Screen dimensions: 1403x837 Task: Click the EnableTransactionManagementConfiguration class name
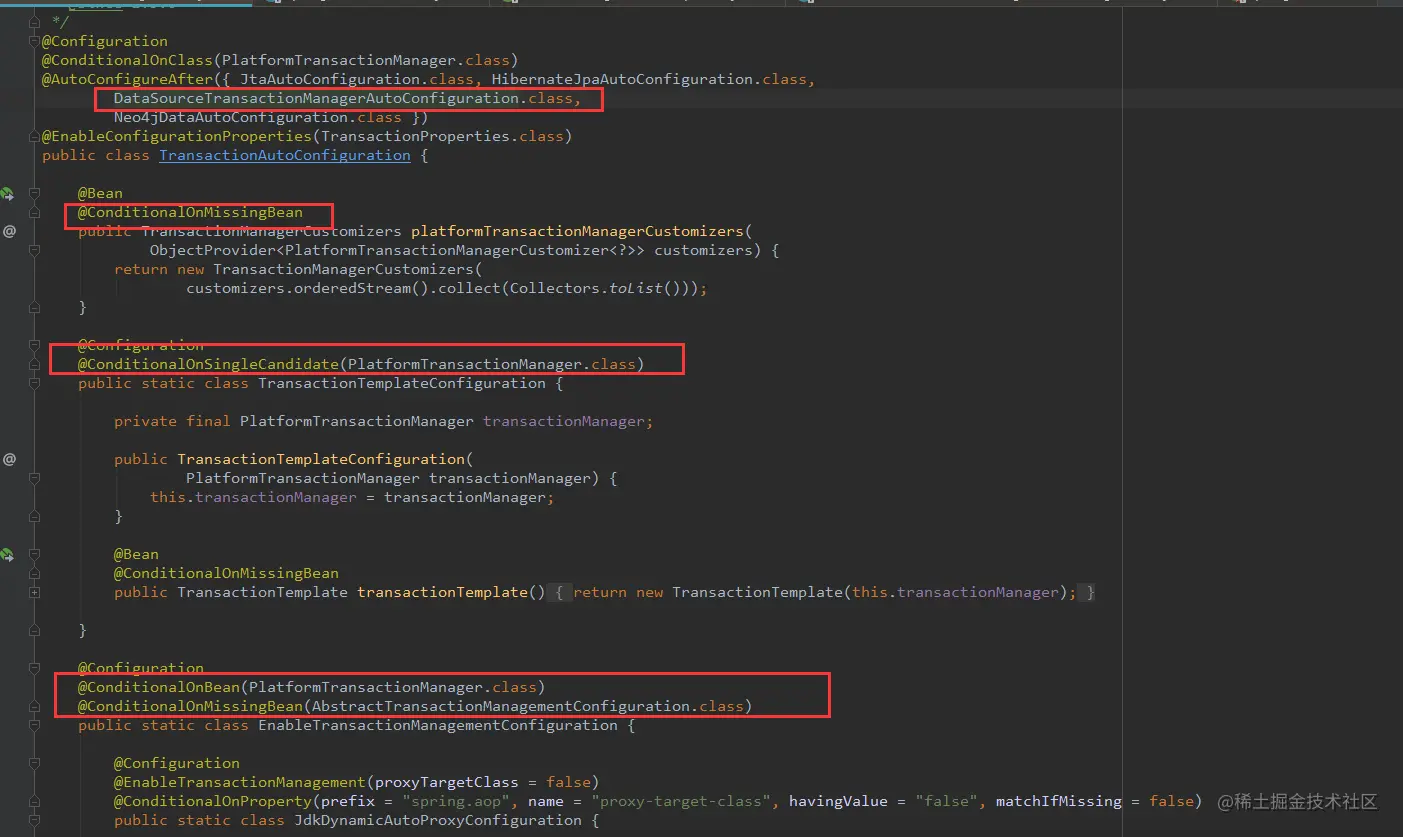[438, 725]
